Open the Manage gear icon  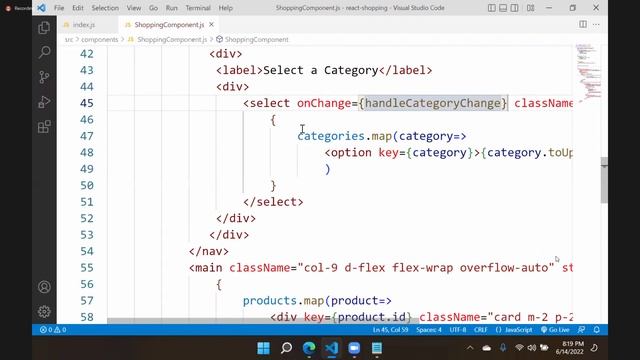tap(44, 311)
